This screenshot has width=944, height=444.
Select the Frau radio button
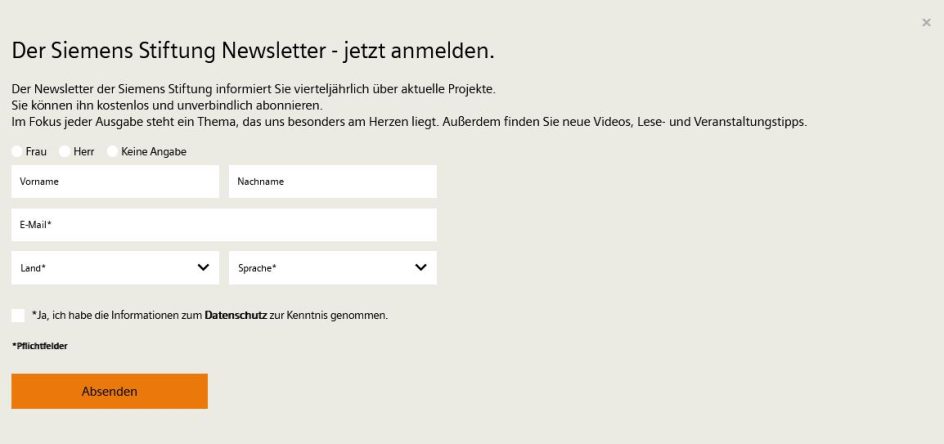tap(17, 151)
